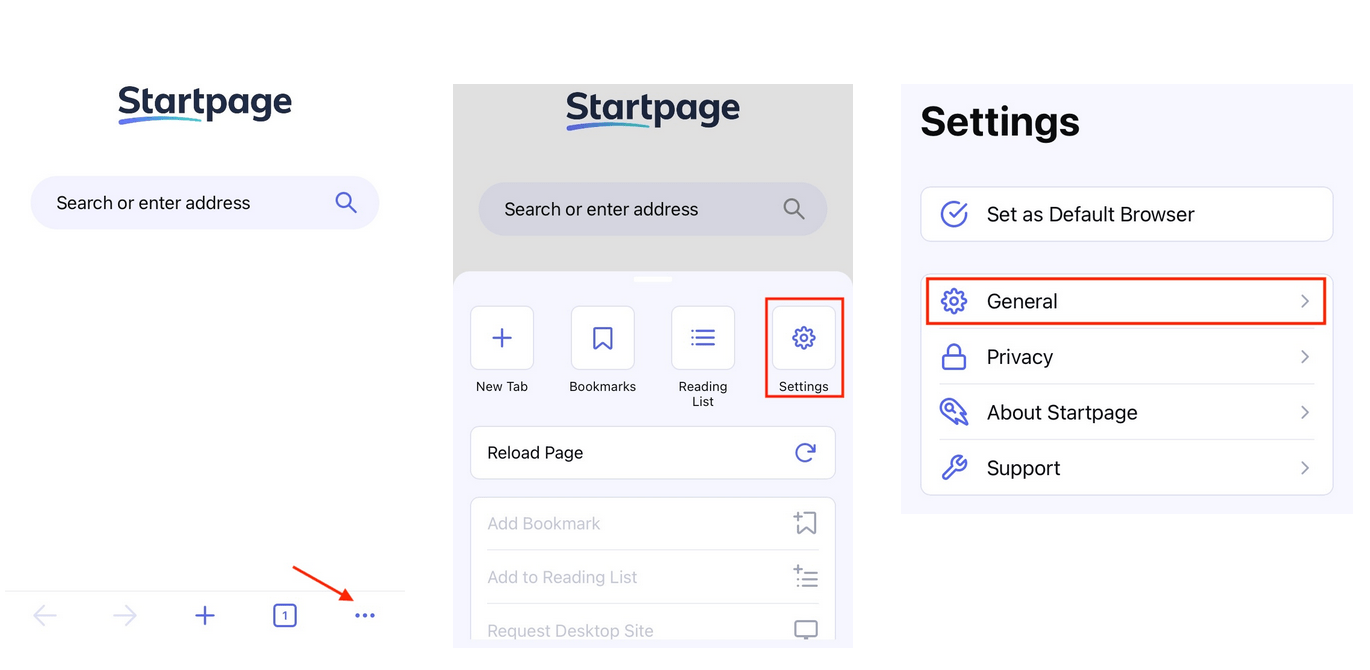Expand Support via its chevron
Screen dimensions: 1370x670
[x=1305, y=468]
